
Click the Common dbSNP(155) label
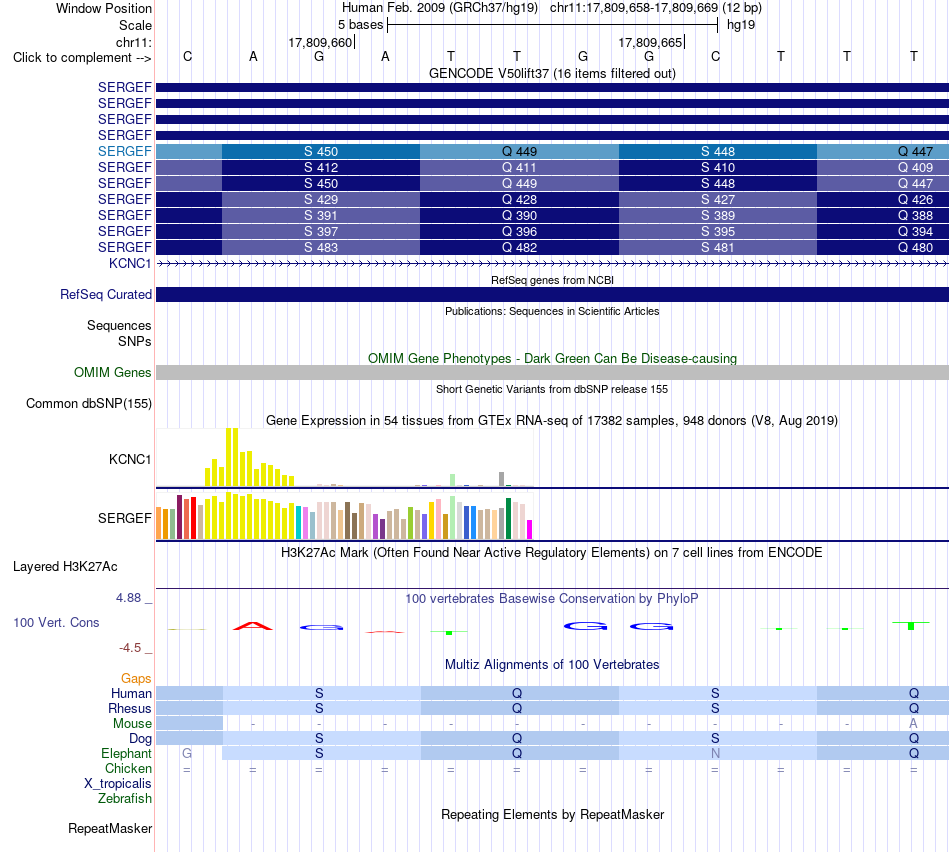pyautogui.click(x=88, y=404)
